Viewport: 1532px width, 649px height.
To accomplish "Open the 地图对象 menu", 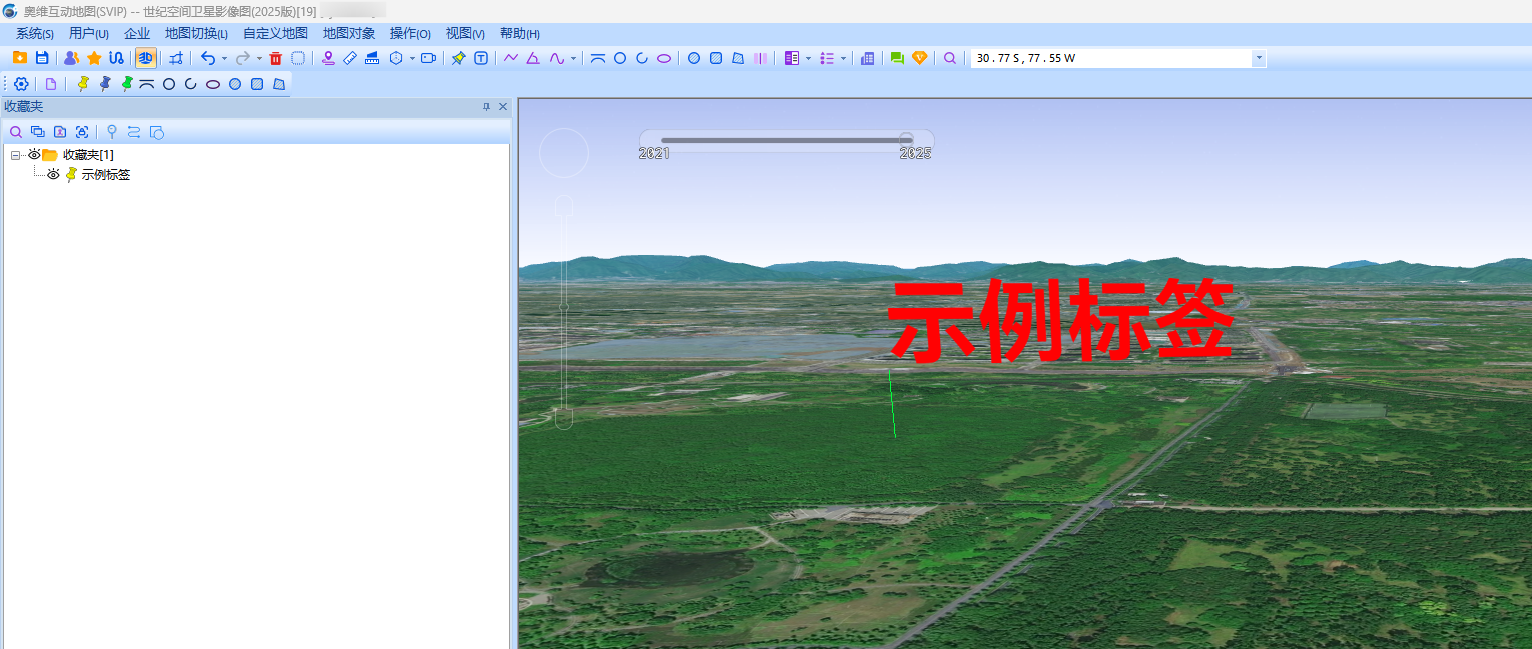I will [349, 33].
